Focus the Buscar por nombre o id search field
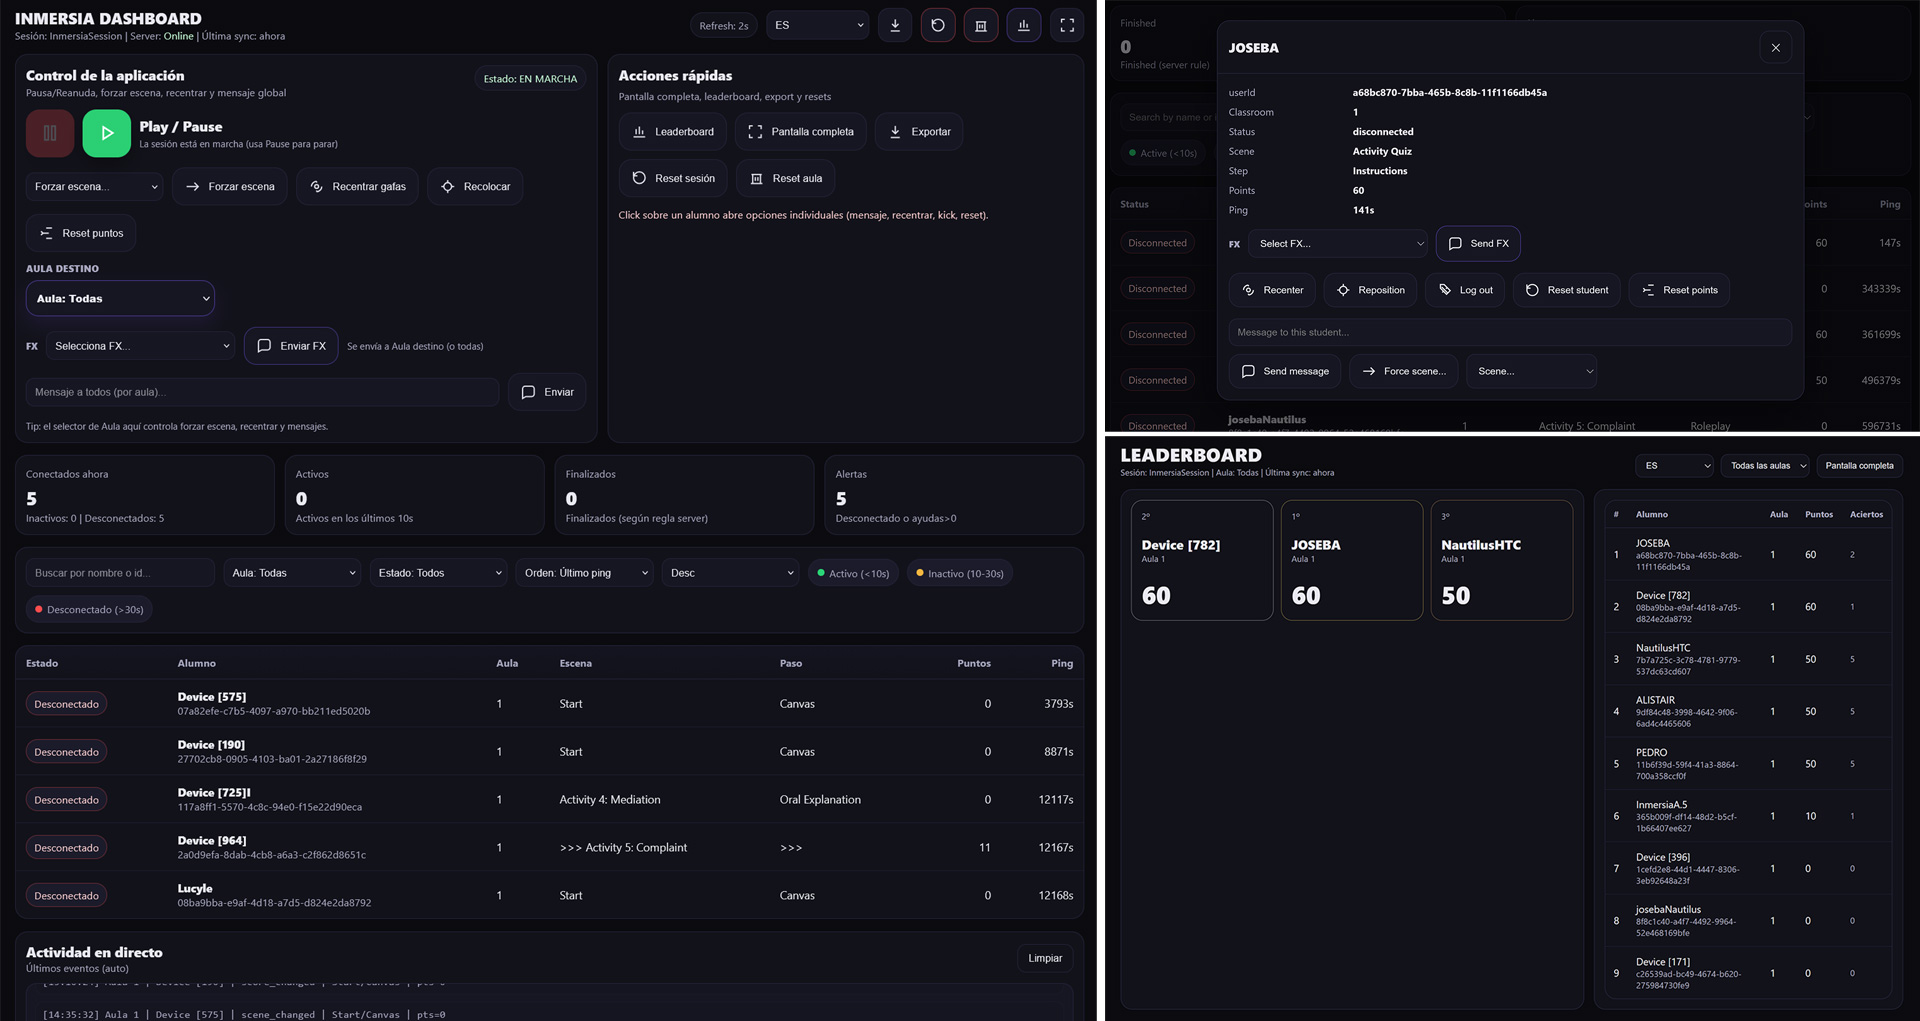 tap(120, 573)
